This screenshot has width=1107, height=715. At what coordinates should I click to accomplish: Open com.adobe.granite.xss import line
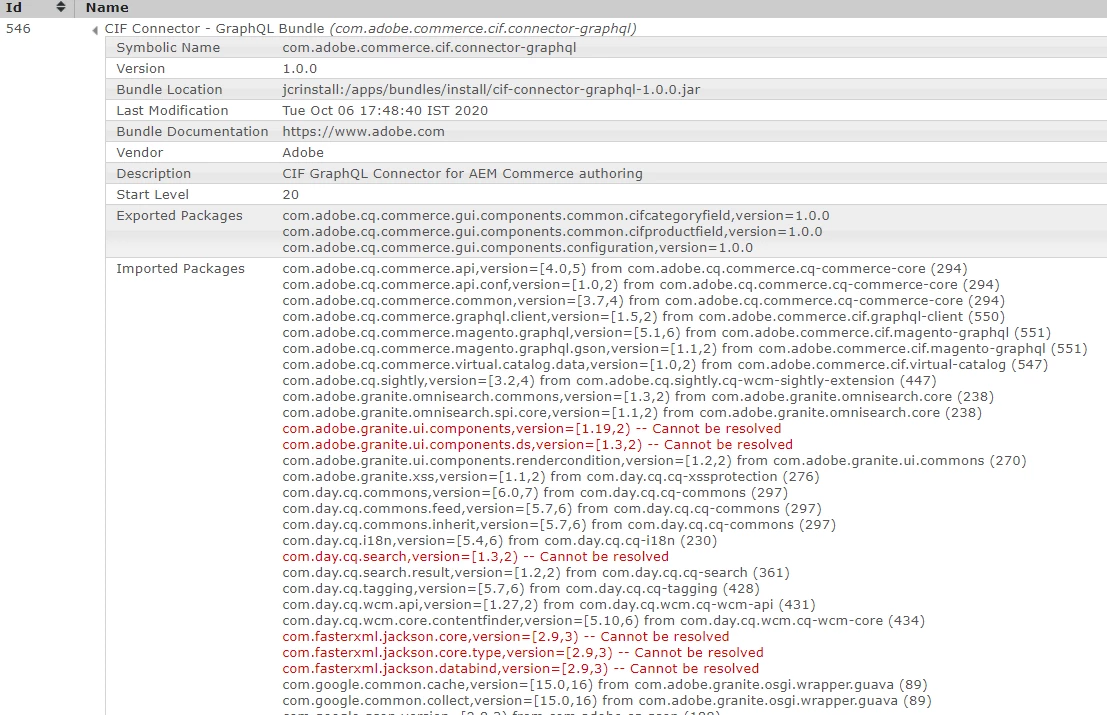[551, 477]
